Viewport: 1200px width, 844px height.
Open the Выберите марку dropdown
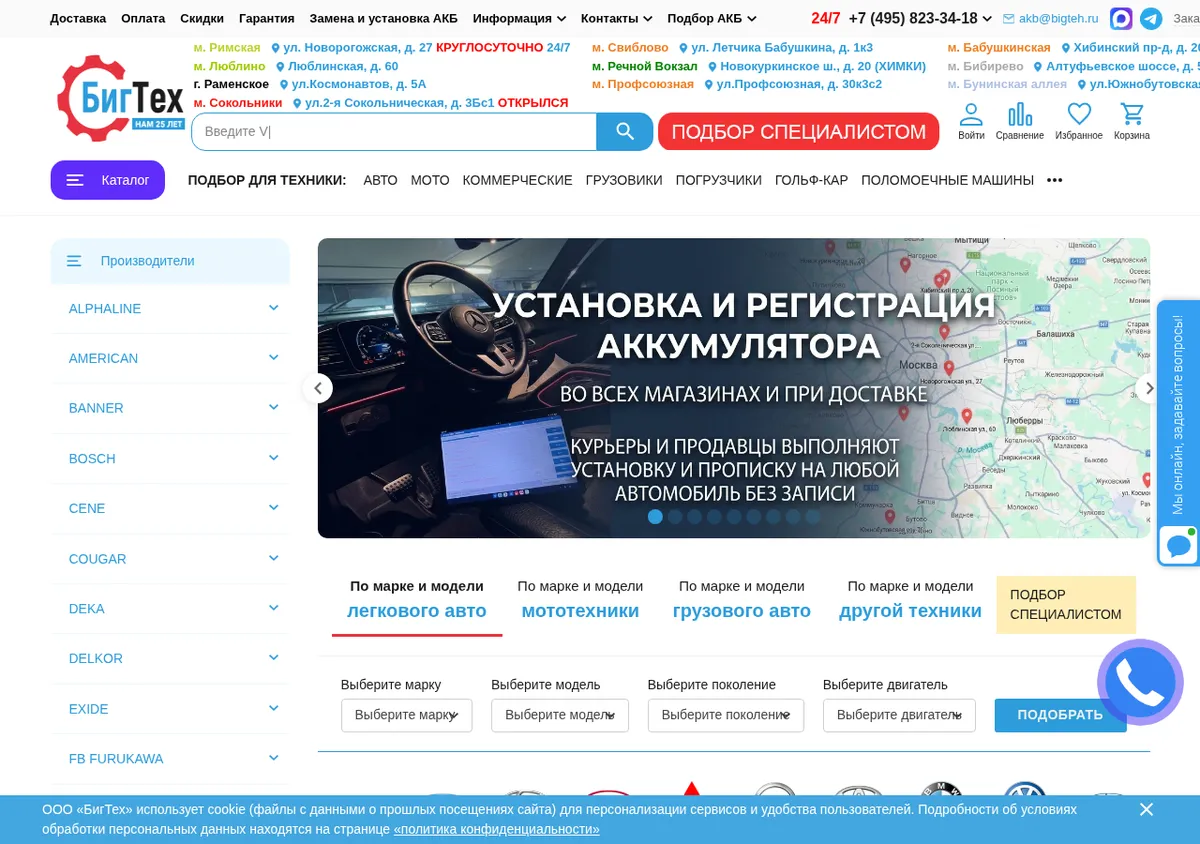point(406,715)
